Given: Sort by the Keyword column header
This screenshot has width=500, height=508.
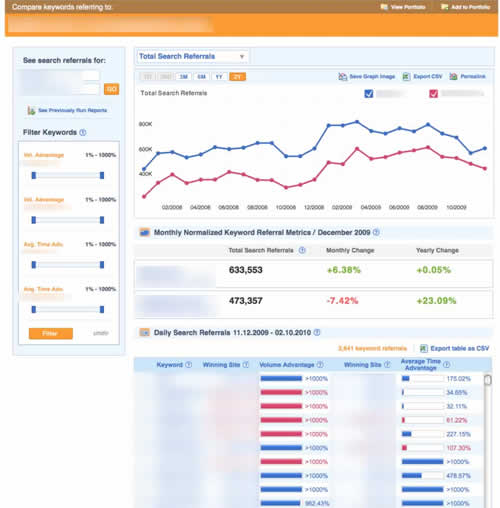Looking at the screenshot, I should [x=169, y=365].
